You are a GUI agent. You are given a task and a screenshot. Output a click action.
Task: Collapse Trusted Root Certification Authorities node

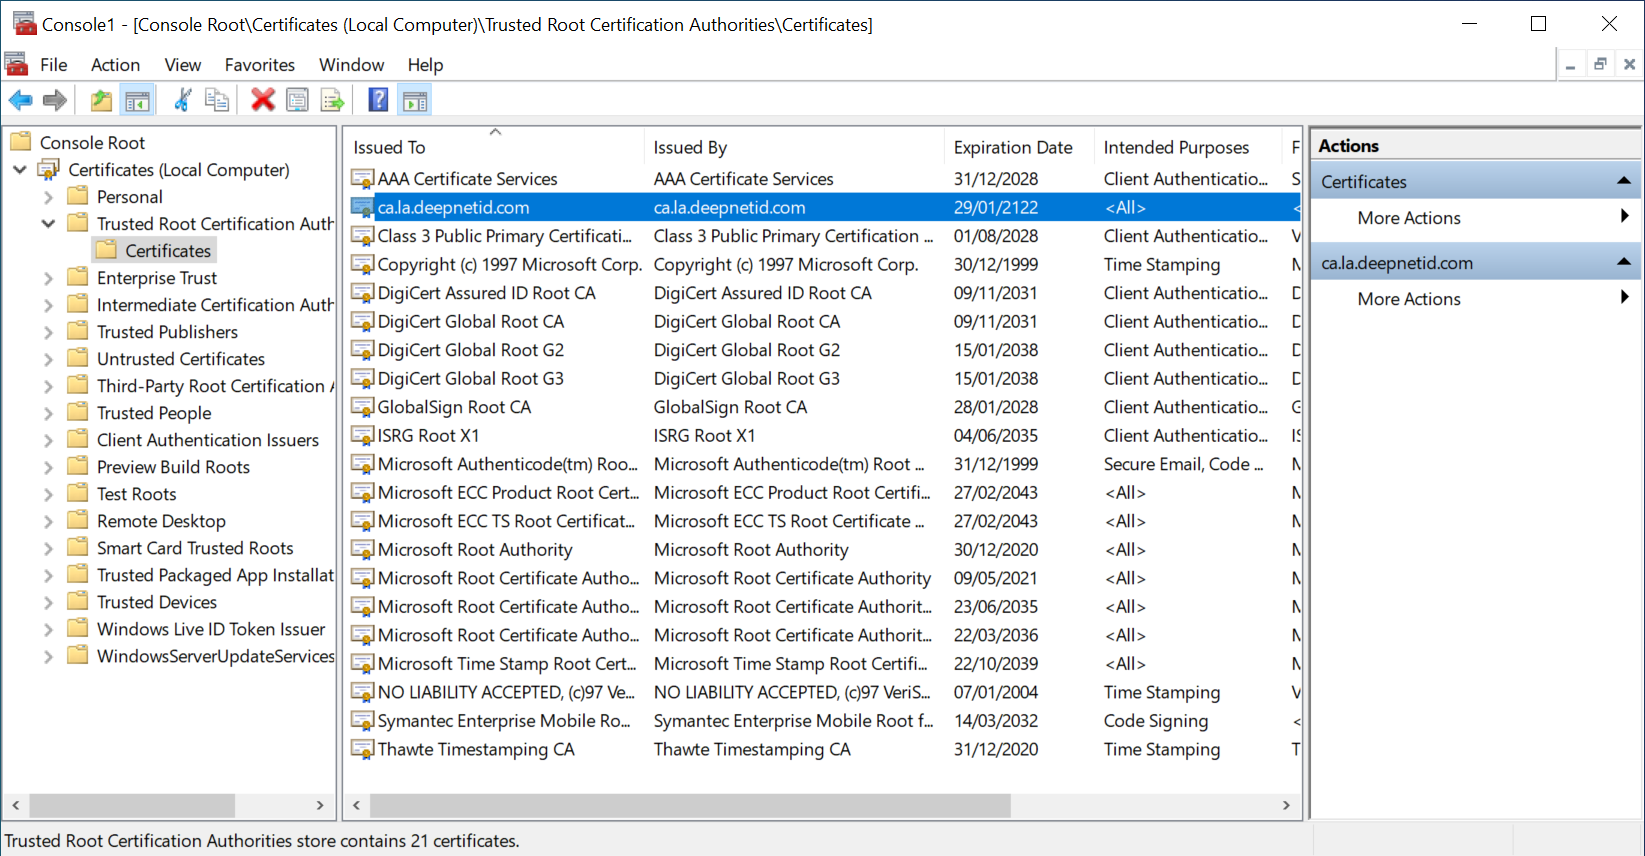pos(48,224)
